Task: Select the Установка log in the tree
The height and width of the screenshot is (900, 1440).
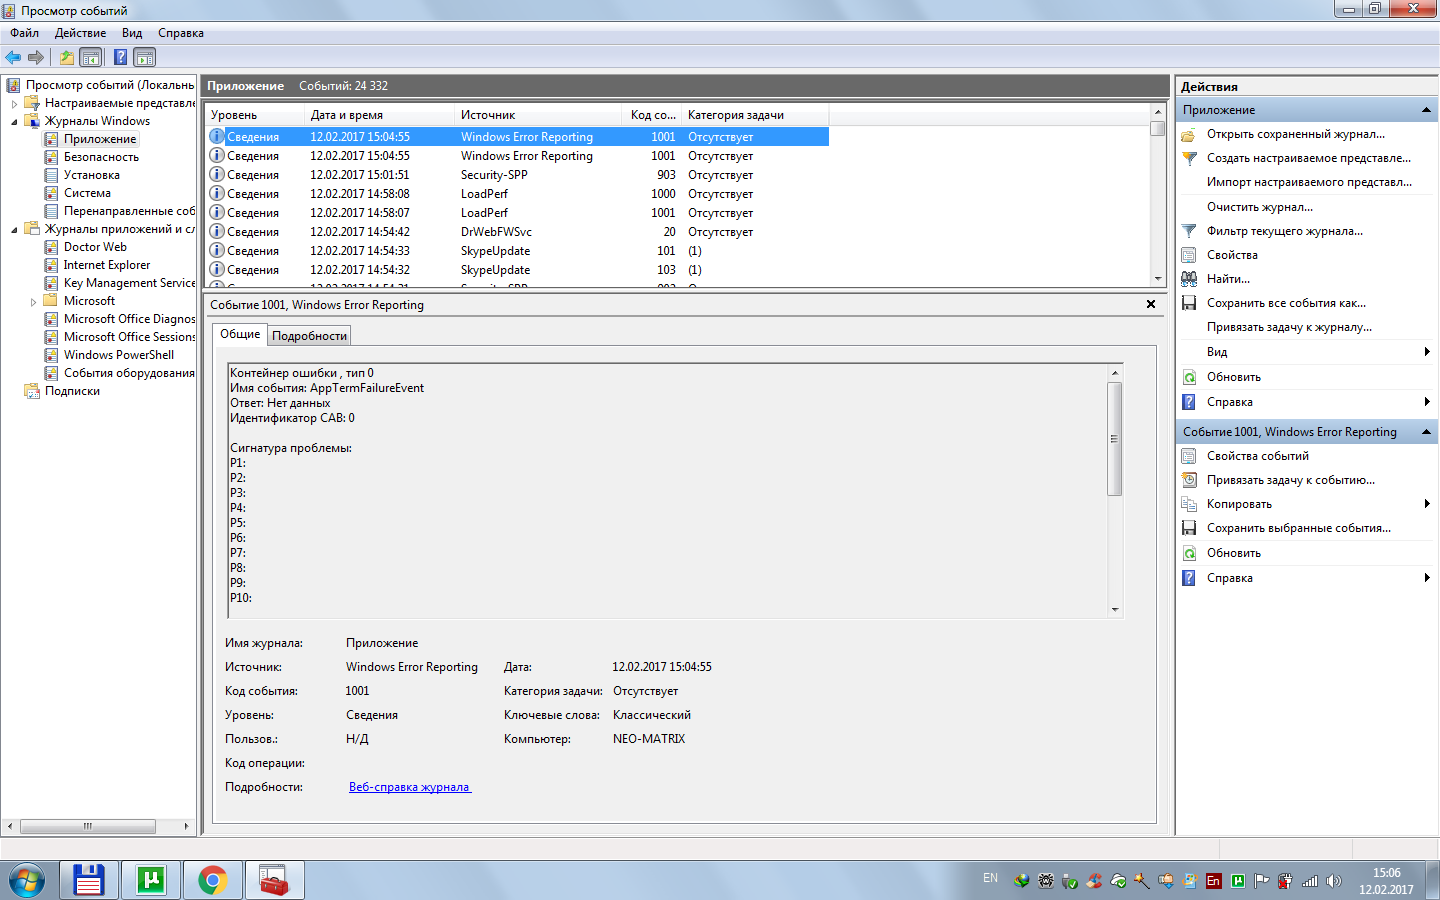Action: 91,175
